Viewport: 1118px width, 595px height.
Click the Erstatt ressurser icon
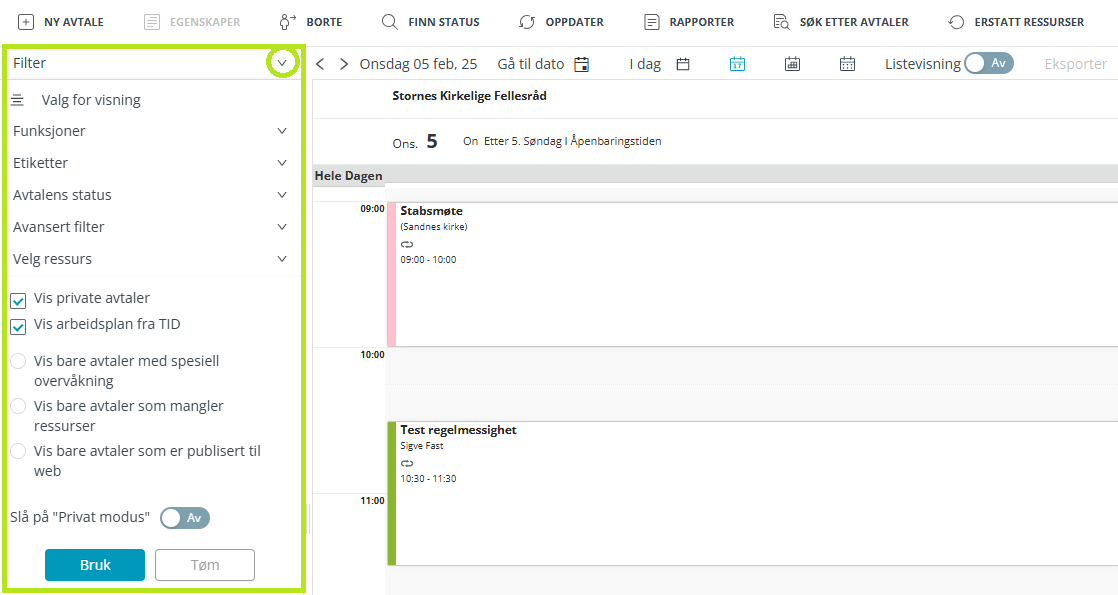pyautogui.click(x=956, y=22)
